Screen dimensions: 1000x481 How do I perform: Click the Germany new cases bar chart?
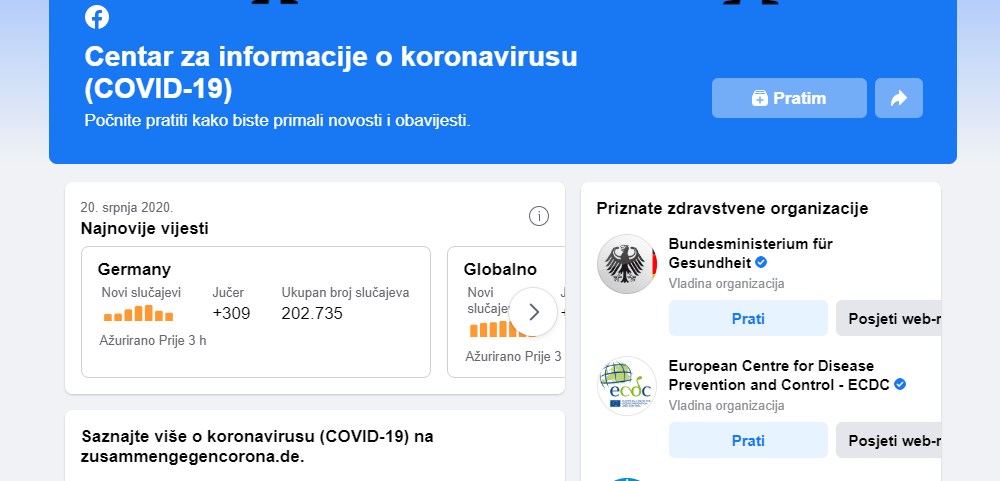pos(138,313)
